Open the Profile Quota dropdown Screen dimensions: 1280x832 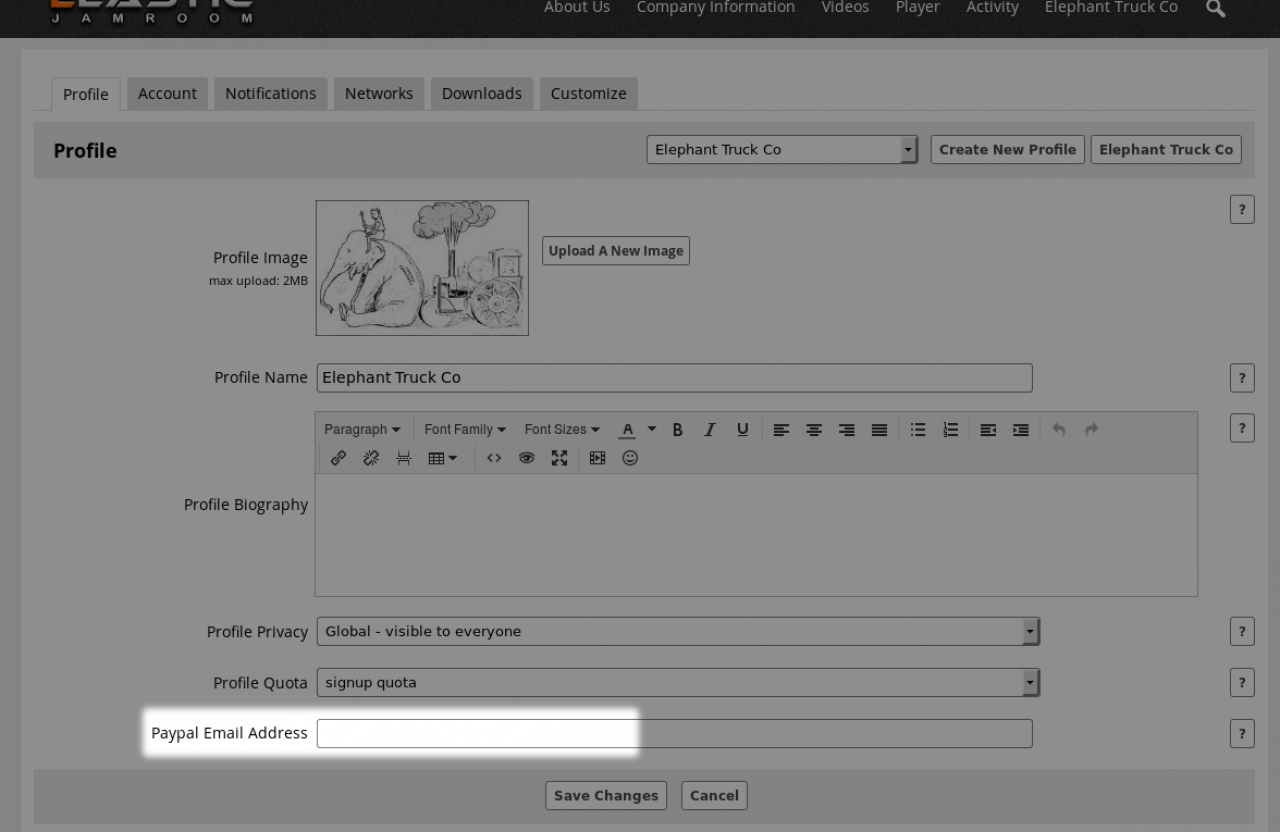pyautogui.click(x=678, y=682)
